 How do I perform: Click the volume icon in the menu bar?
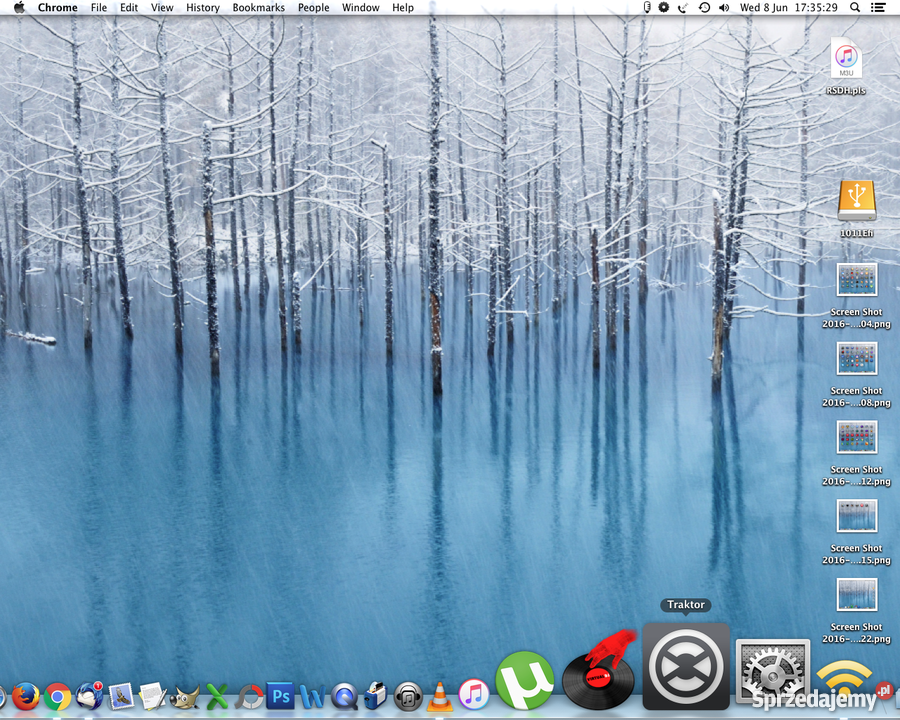(723, 8)
